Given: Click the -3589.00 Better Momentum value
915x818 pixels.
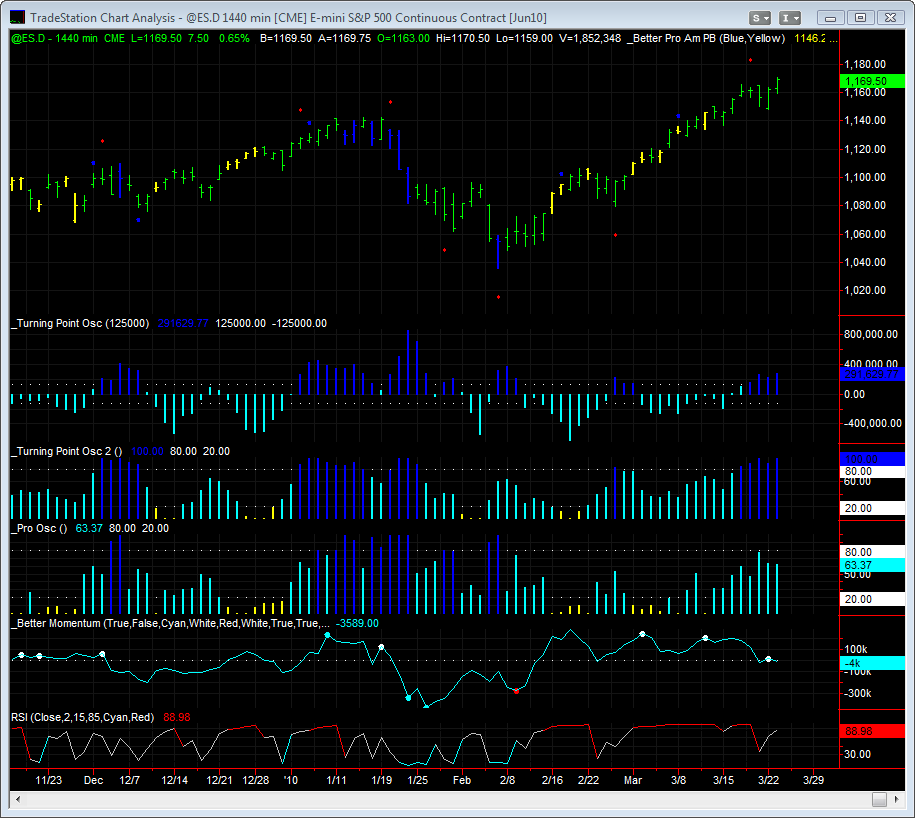Looking at the screenshot, I should (357, 624).
